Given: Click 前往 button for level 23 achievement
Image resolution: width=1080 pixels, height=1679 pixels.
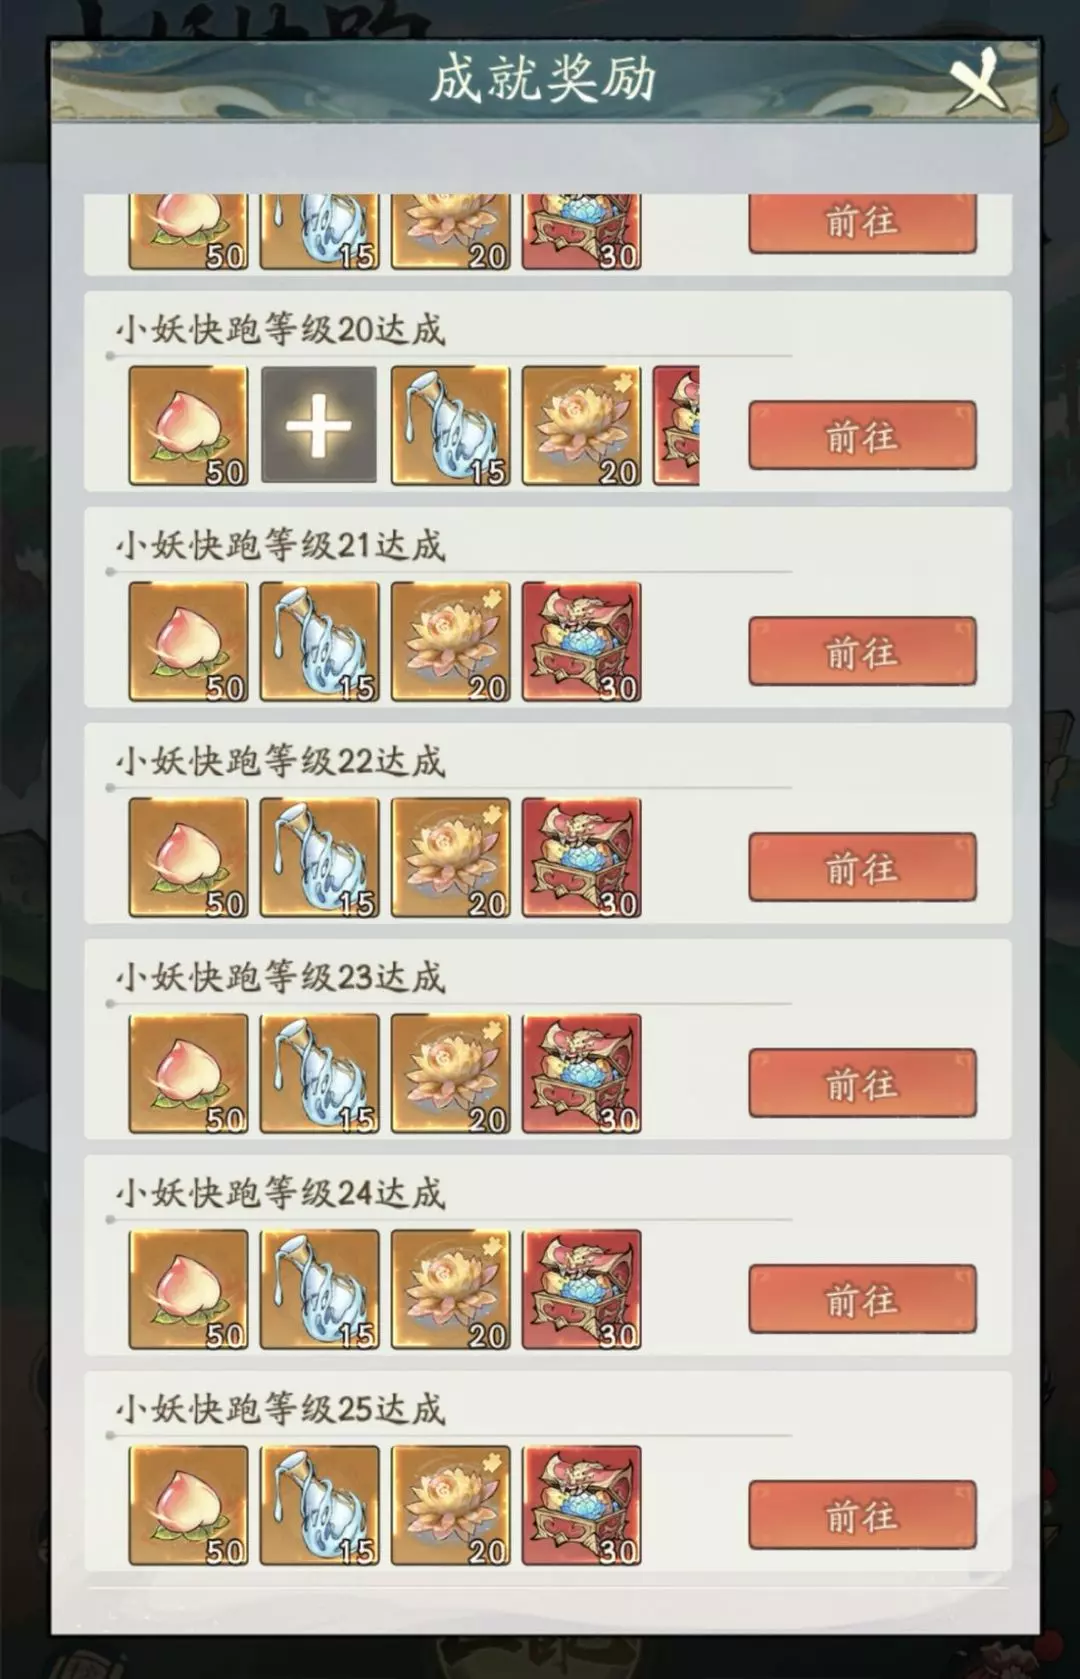Looking at the screenshot, I should 862,1083.
